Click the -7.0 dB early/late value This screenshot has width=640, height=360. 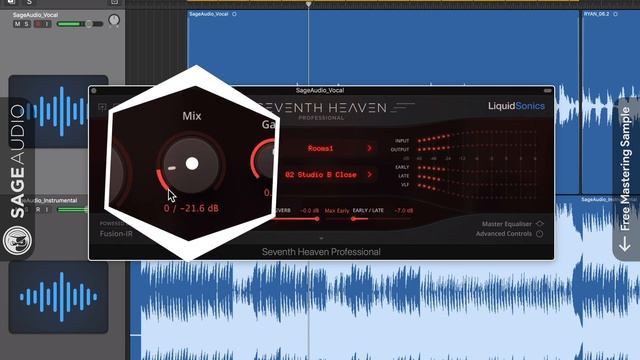pyautogui.click(x=404, y=211)
